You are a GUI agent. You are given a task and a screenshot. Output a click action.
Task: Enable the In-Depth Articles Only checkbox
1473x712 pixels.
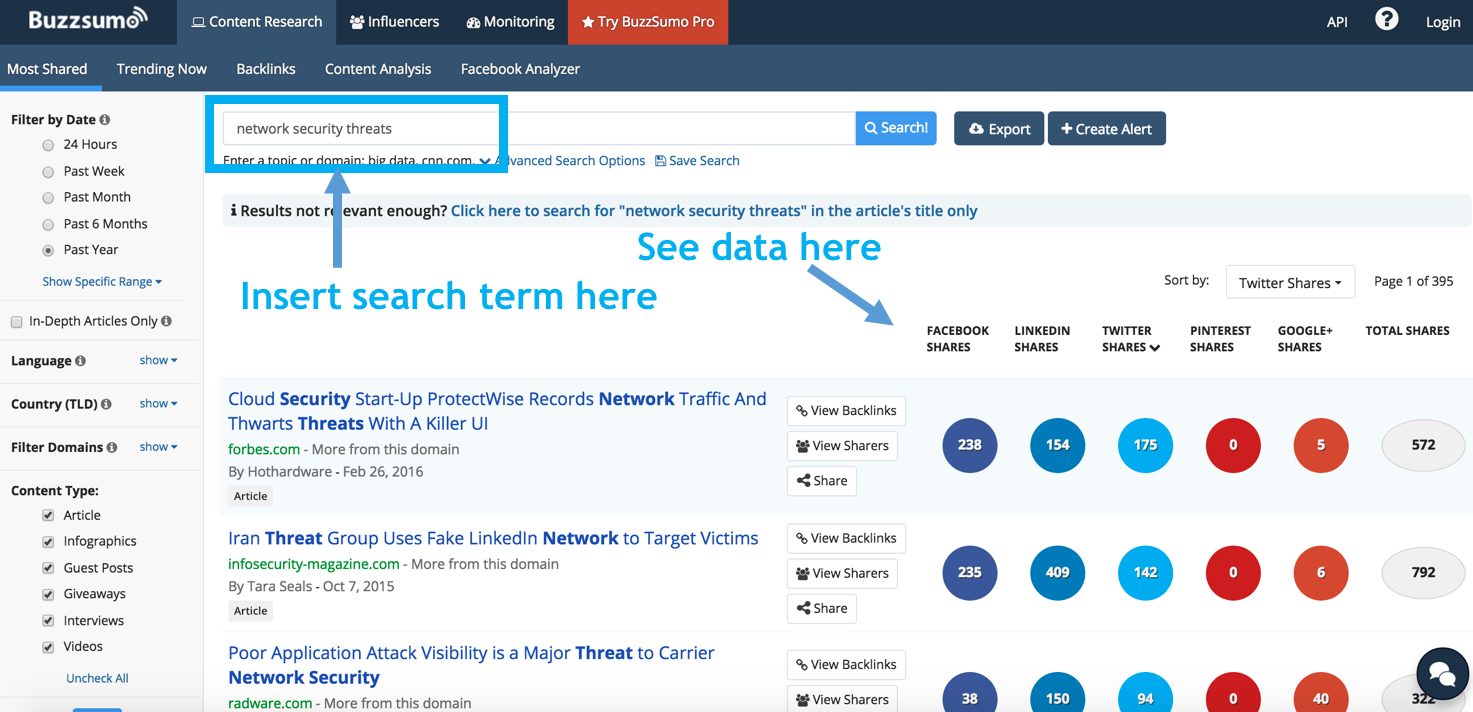[16, 320]
